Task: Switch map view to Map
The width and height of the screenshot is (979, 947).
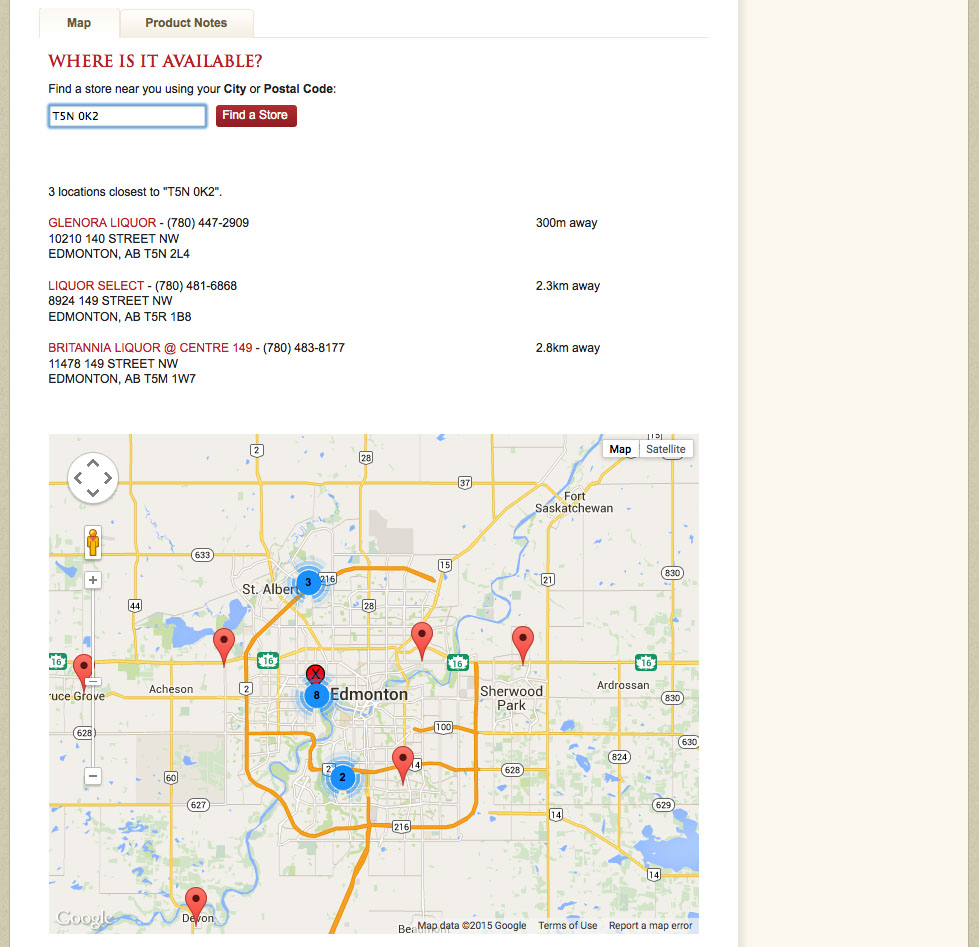Action: 620,449
